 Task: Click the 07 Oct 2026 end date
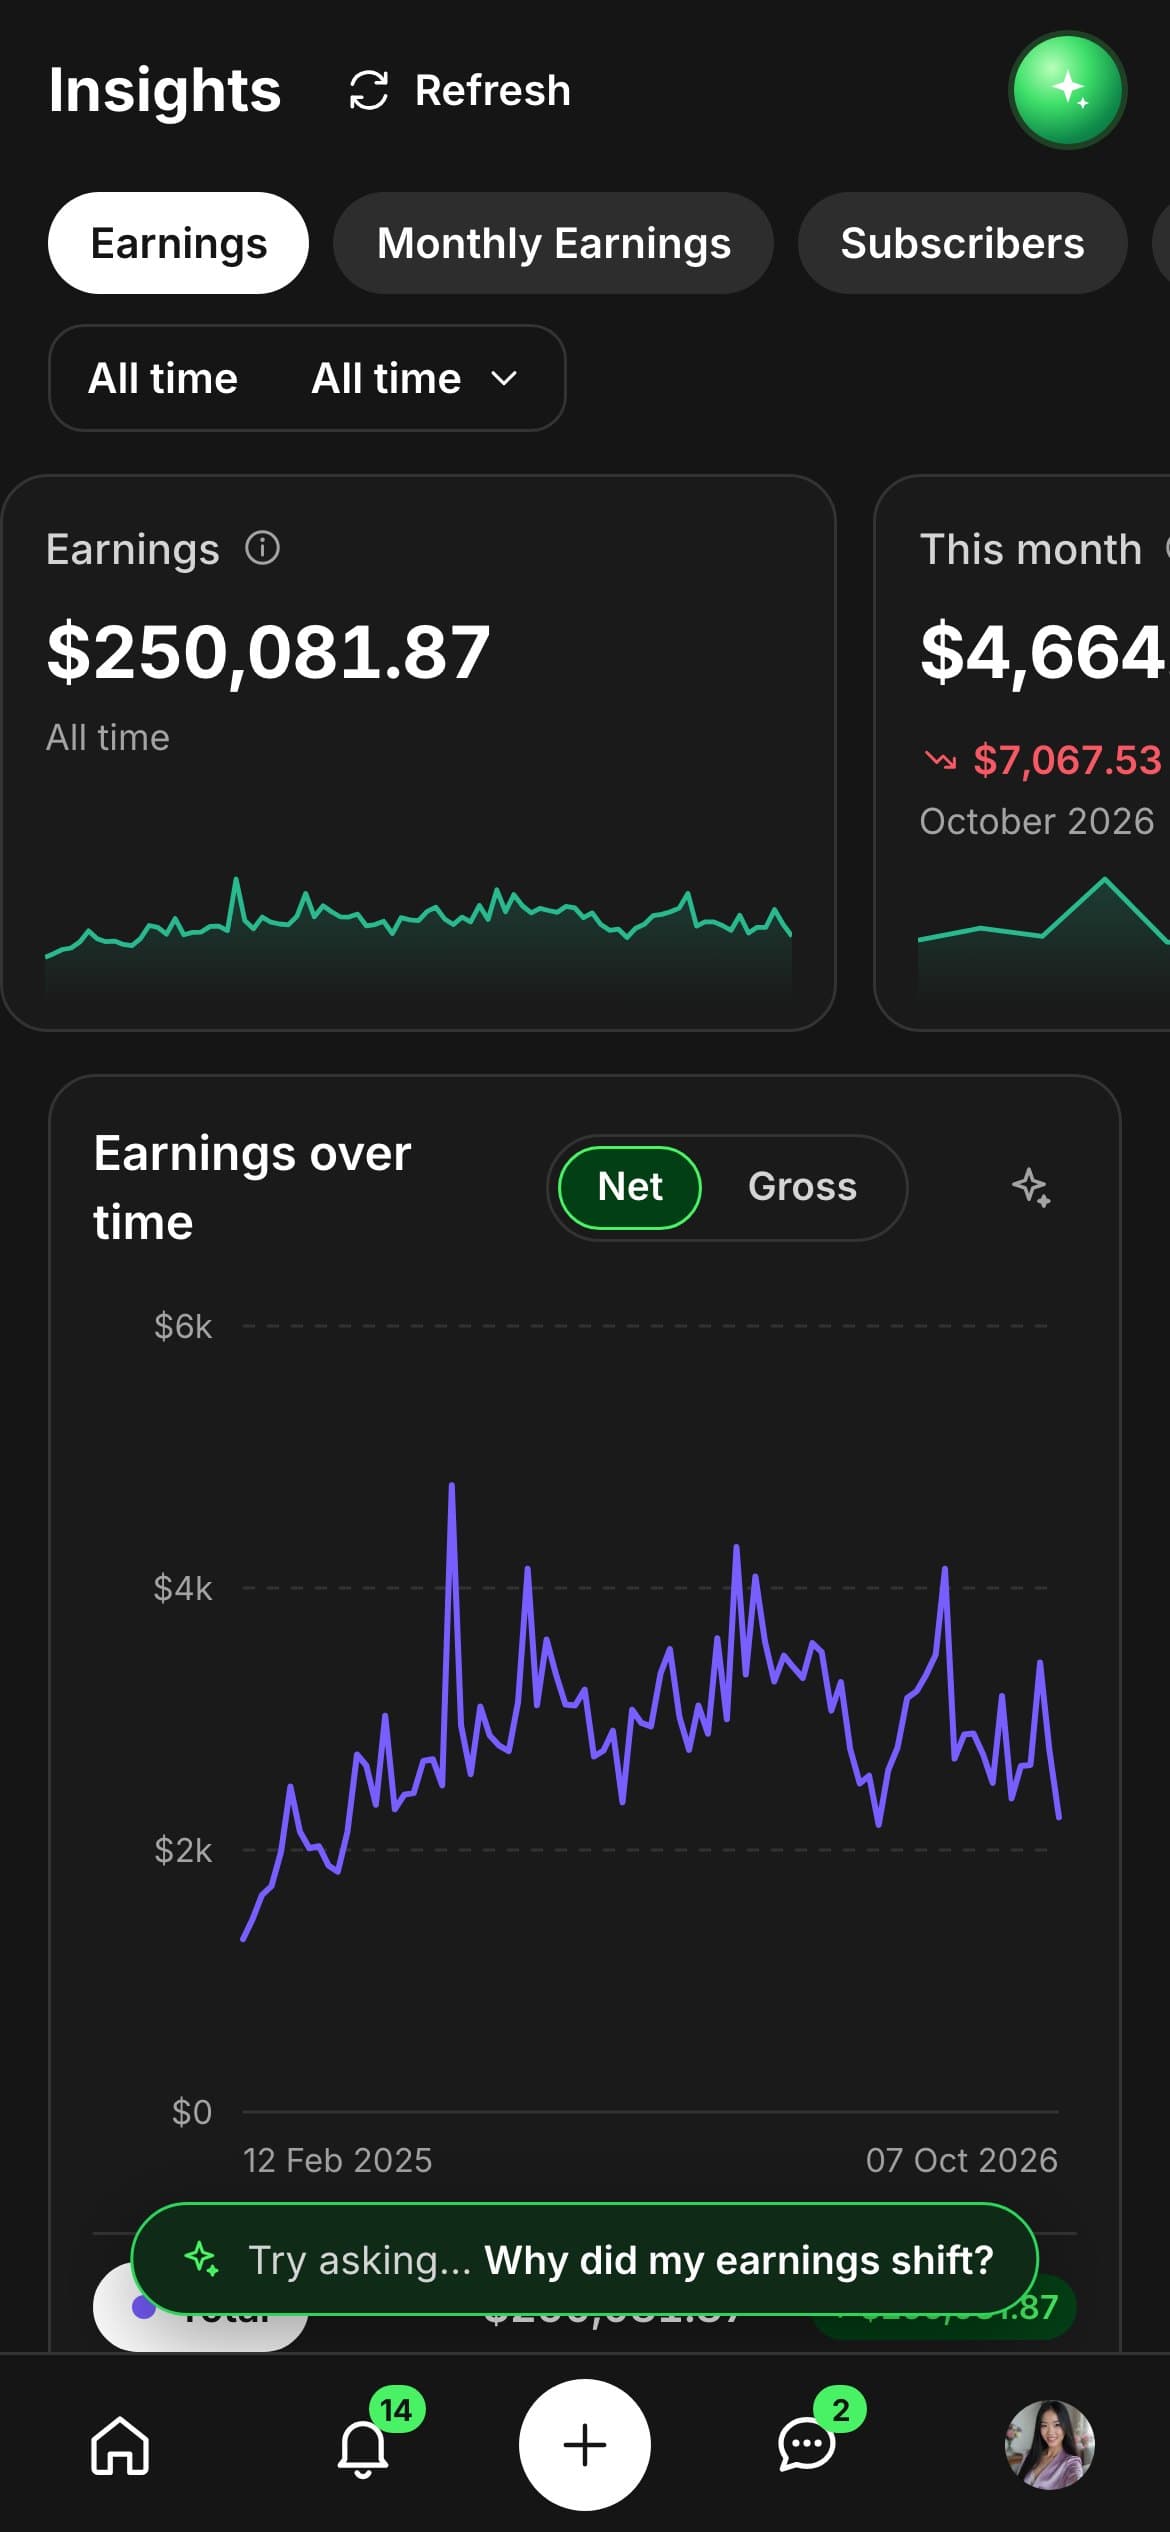[962, 2160]
